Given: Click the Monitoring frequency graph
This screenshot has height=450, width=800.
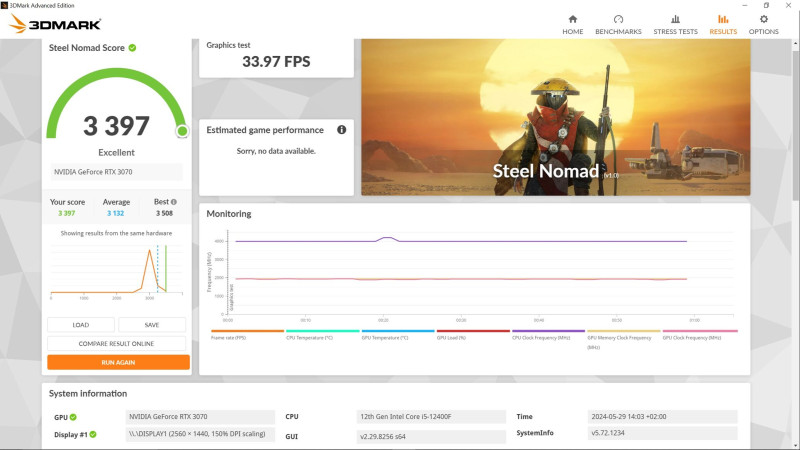Looking at the screenshot, I should [x=480, y=273].
